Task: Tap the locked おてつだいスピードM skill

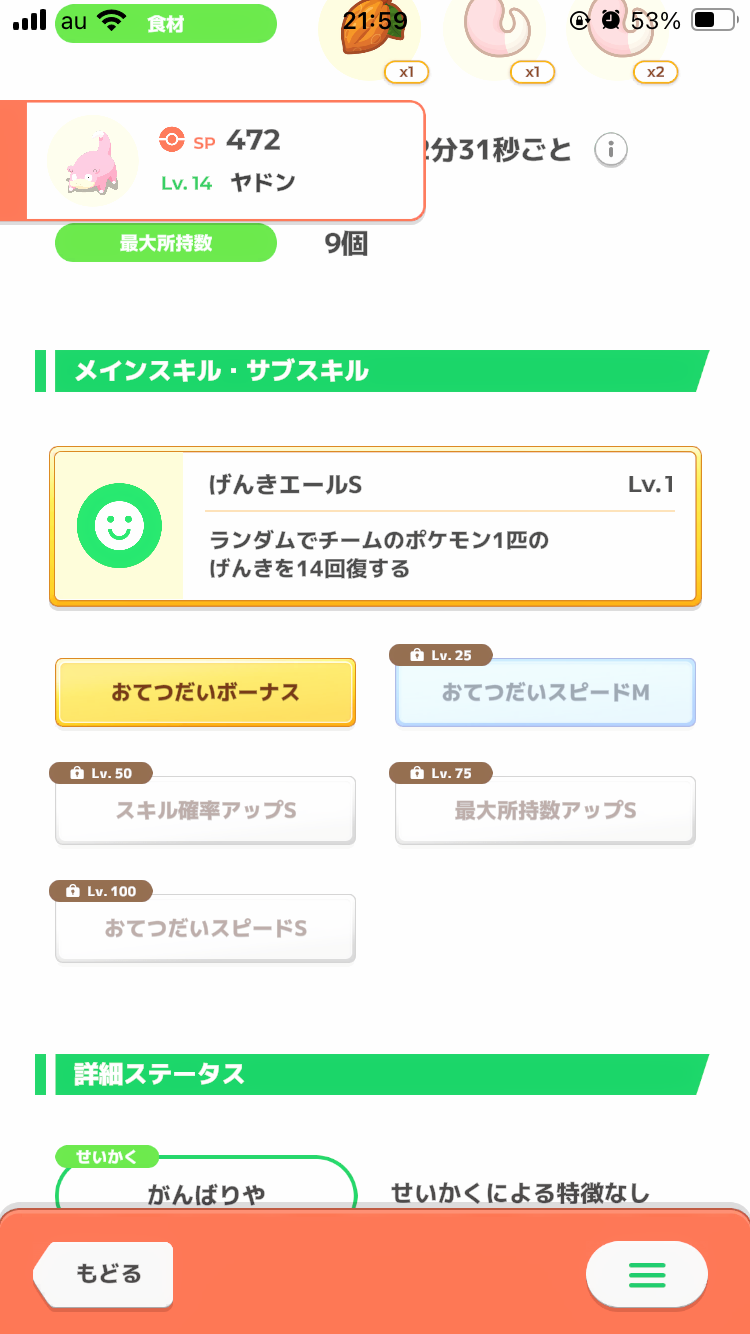Action: pyautogui.click(x=545, y=692)
